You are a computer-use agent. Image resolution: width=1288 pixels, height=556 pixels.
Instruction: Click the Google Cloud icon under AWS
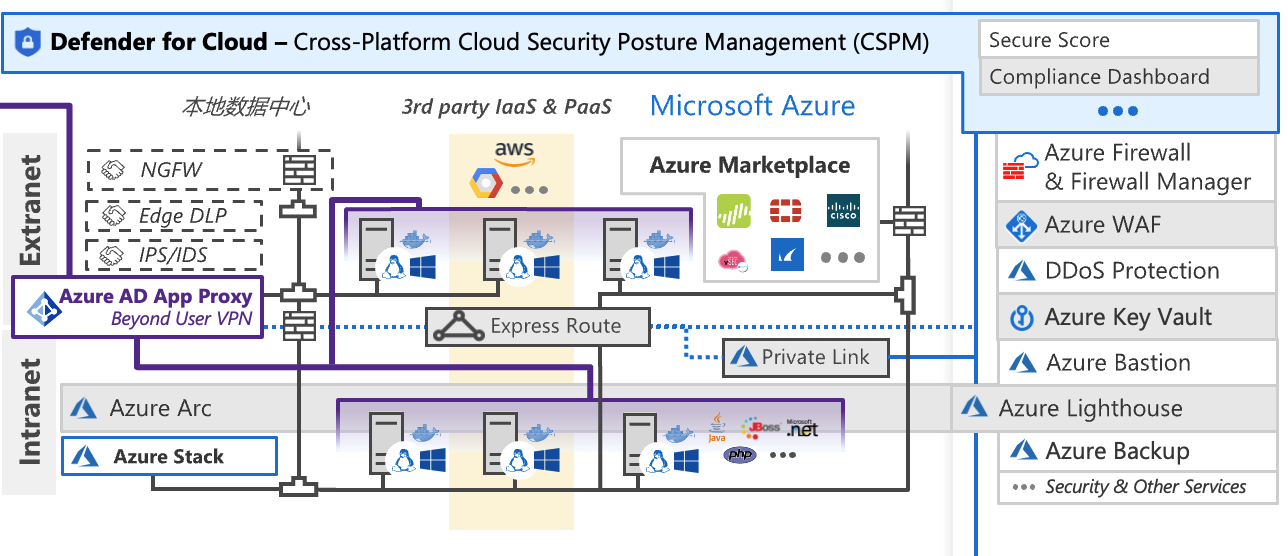coord(484,185)
